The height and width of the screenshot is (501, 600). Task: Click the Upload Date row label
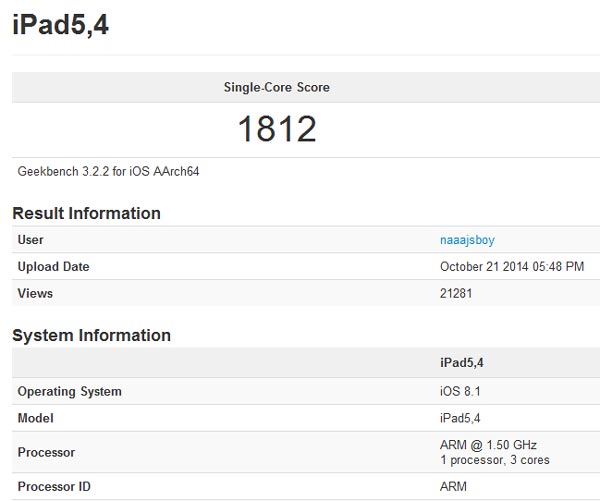click(x=54, y=267)
